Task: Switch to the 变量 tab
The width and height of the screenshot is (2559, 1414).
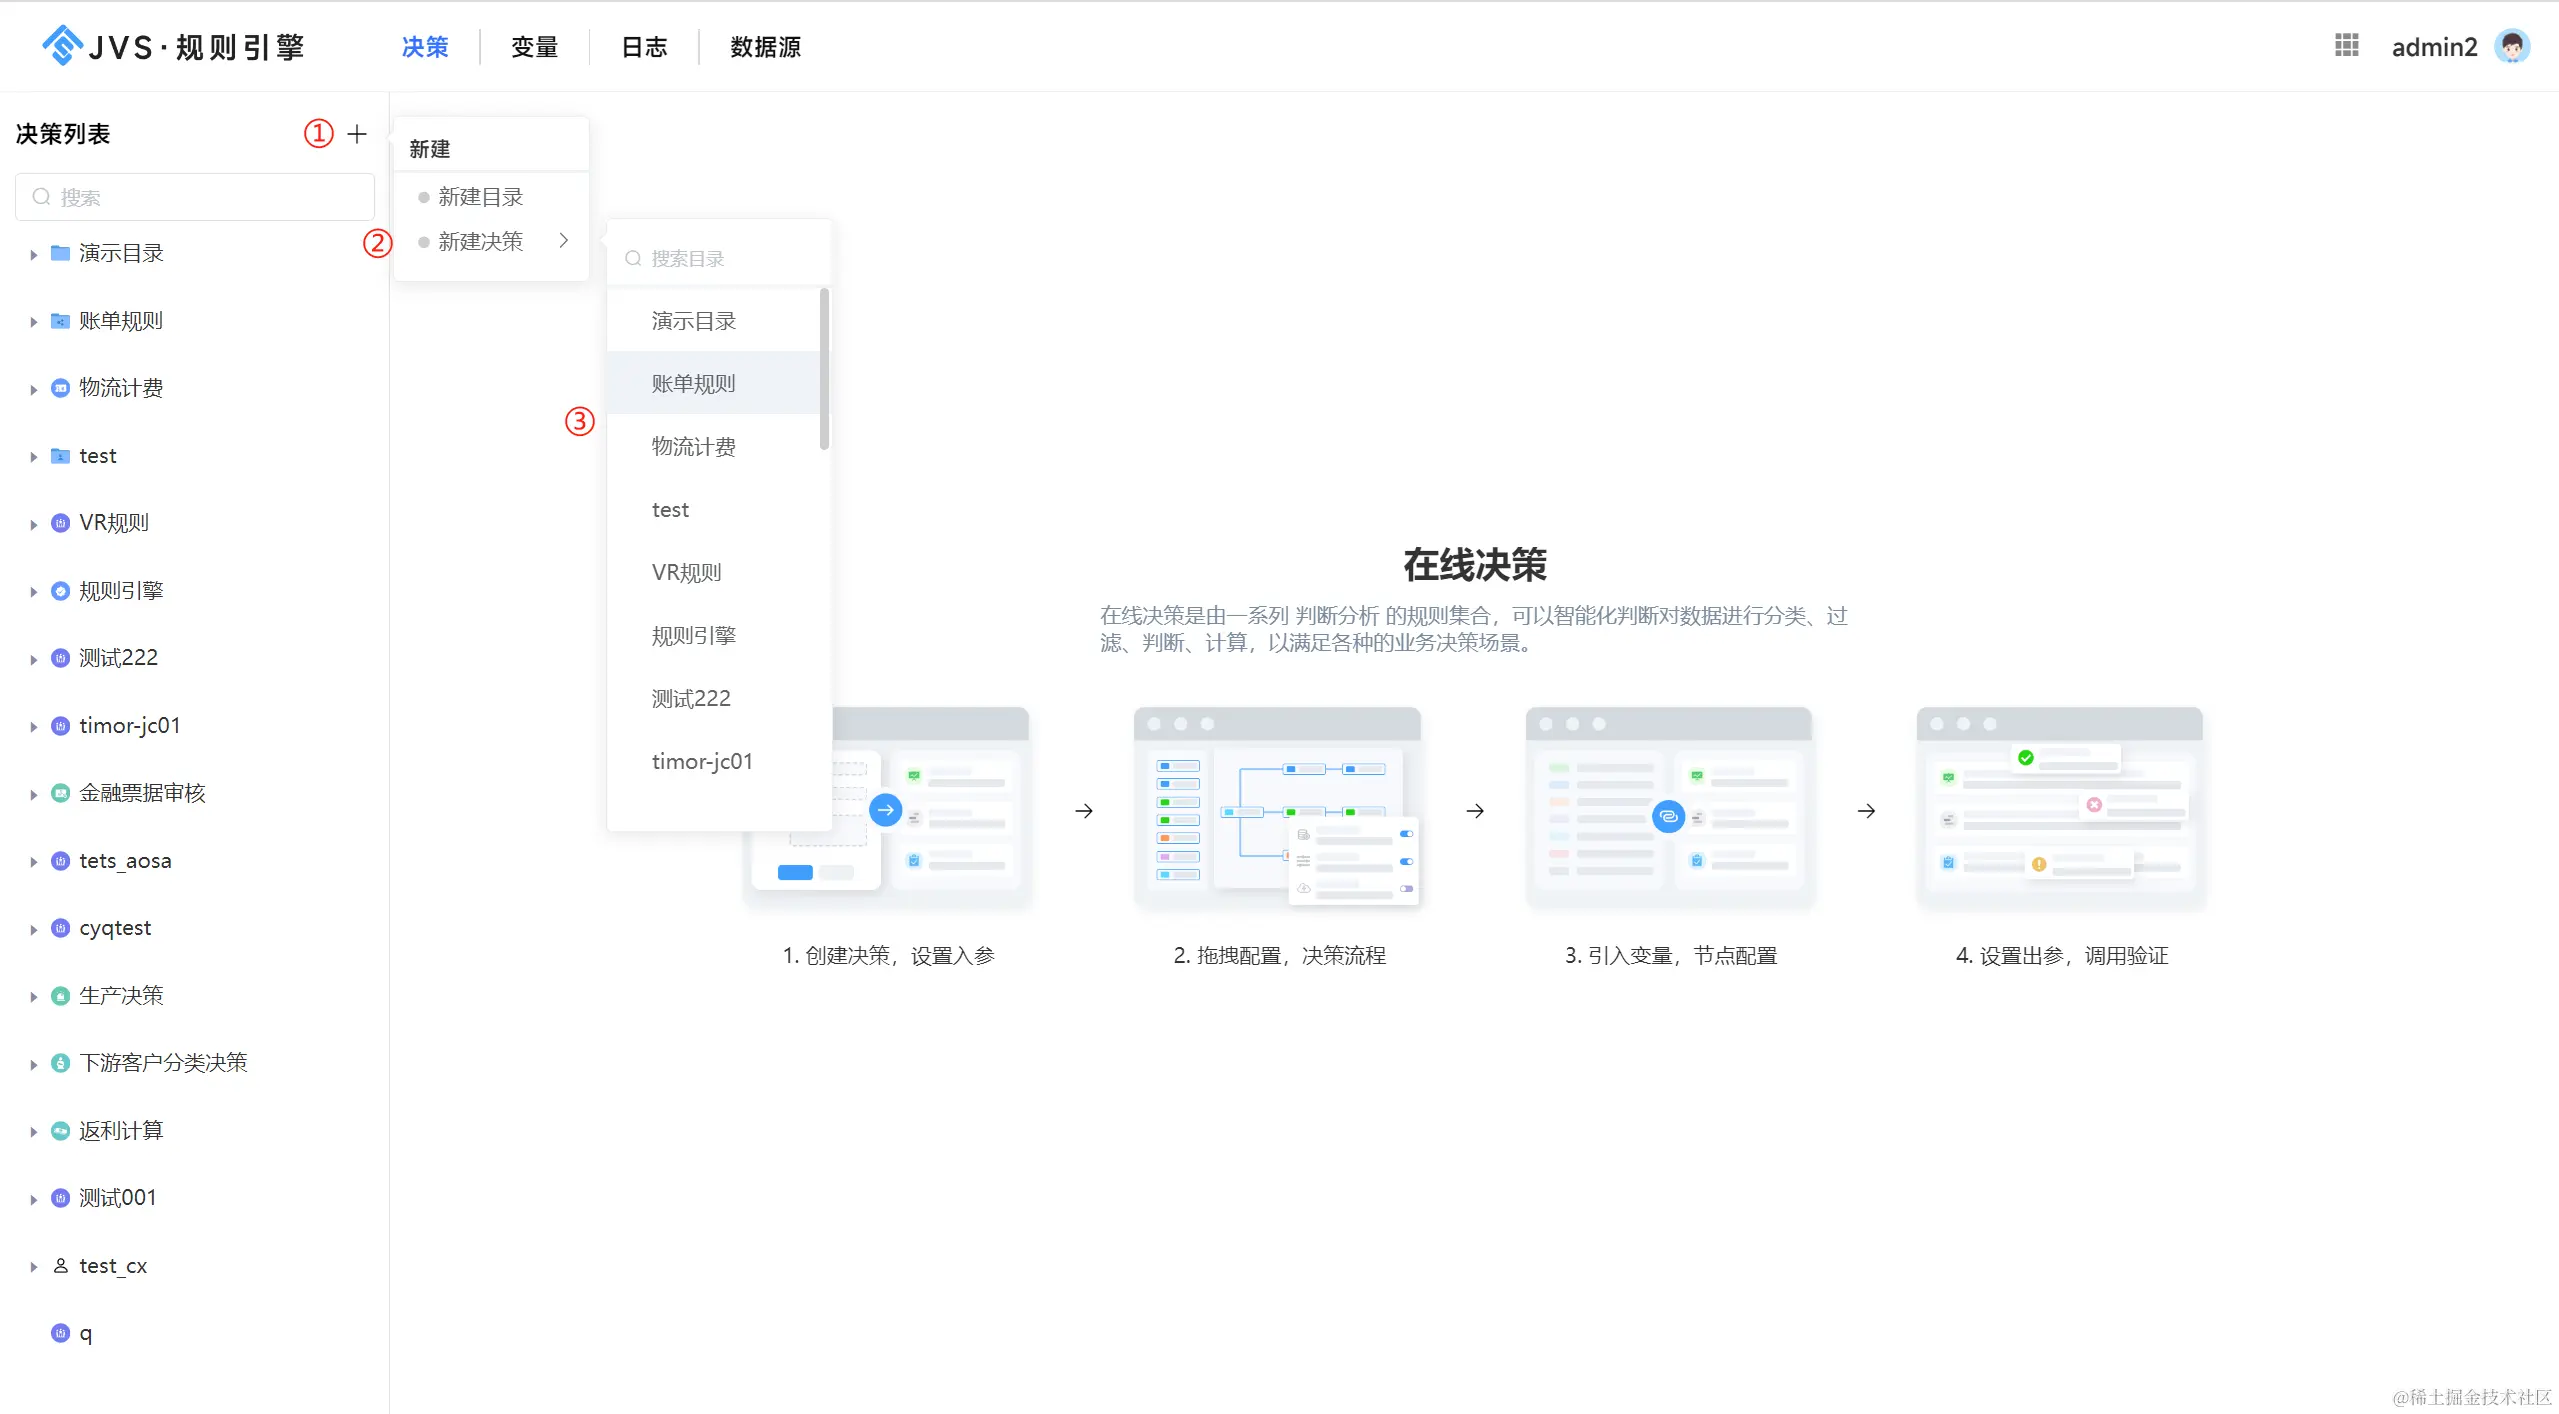Action: pos(534,47)
